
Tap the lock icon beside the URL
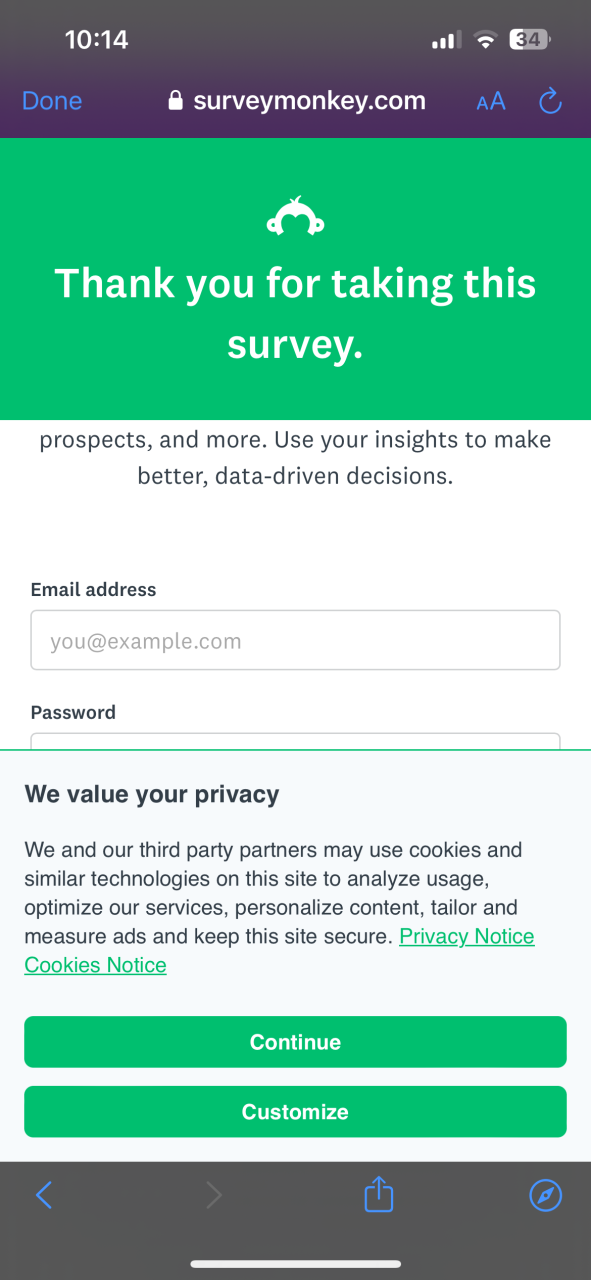[x=176, y=100]
